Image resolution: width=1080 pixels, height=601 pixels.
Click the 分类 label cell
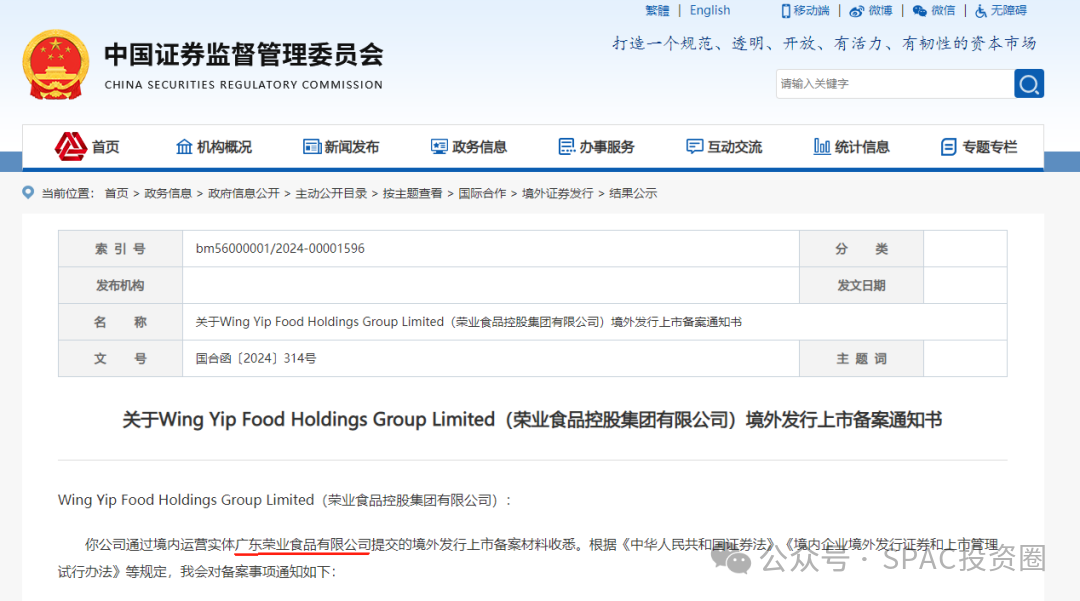tap(861, 249)
